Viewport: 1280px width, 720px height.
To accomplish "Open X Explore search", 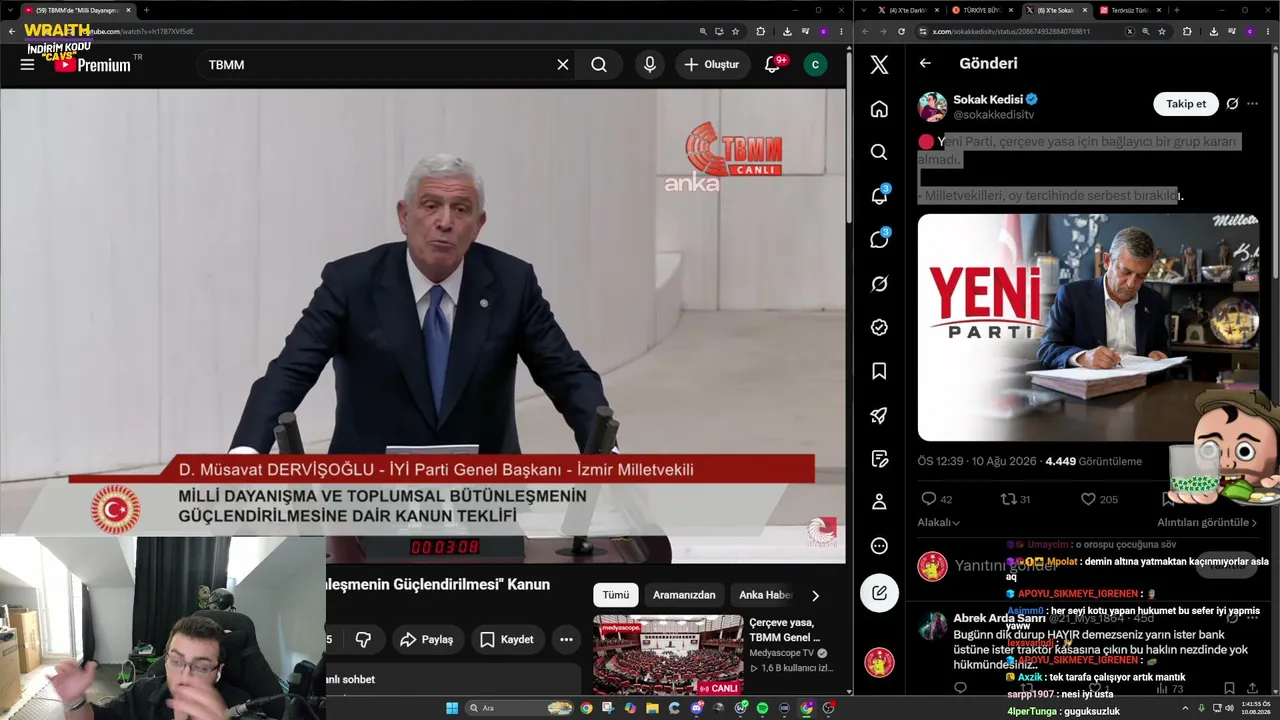I will [x=879, y=152].
